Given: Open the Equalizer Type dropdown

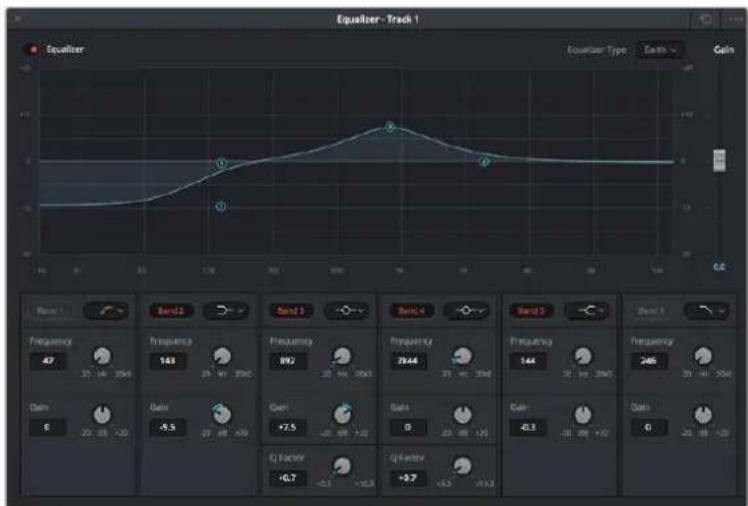Looking at the screenshot, I should (660, 50).
